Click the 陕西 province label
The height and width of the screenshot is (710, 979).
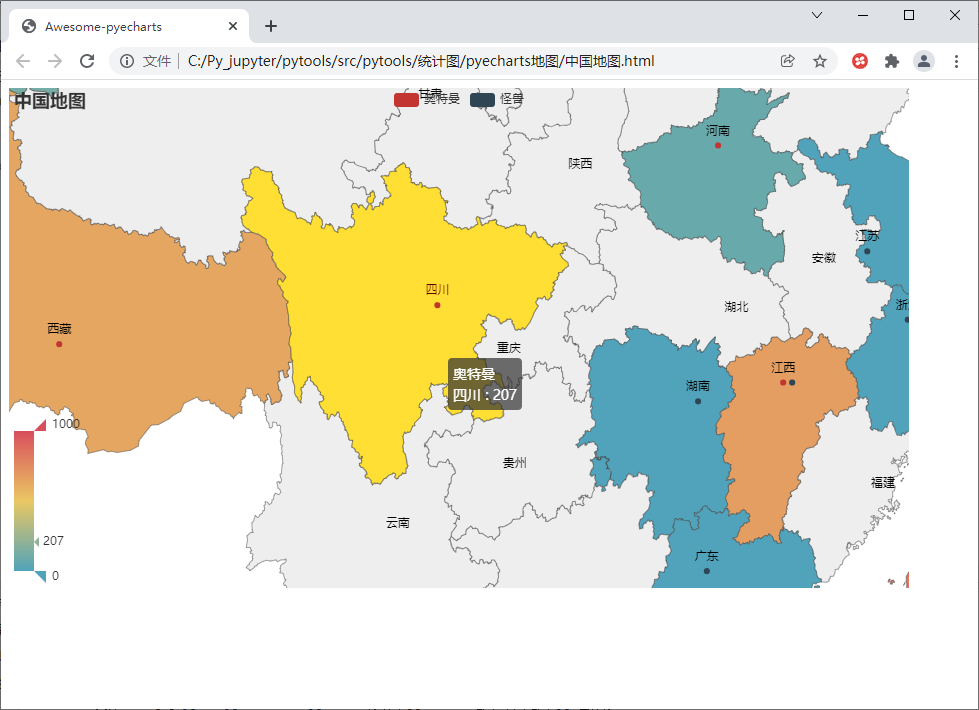click(x=580, y=163)
